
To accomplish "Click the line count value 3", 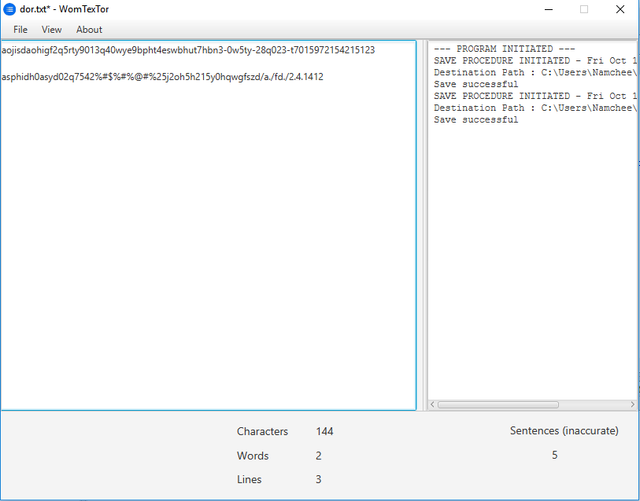I will pyautogui.click(x=318, y=479).
